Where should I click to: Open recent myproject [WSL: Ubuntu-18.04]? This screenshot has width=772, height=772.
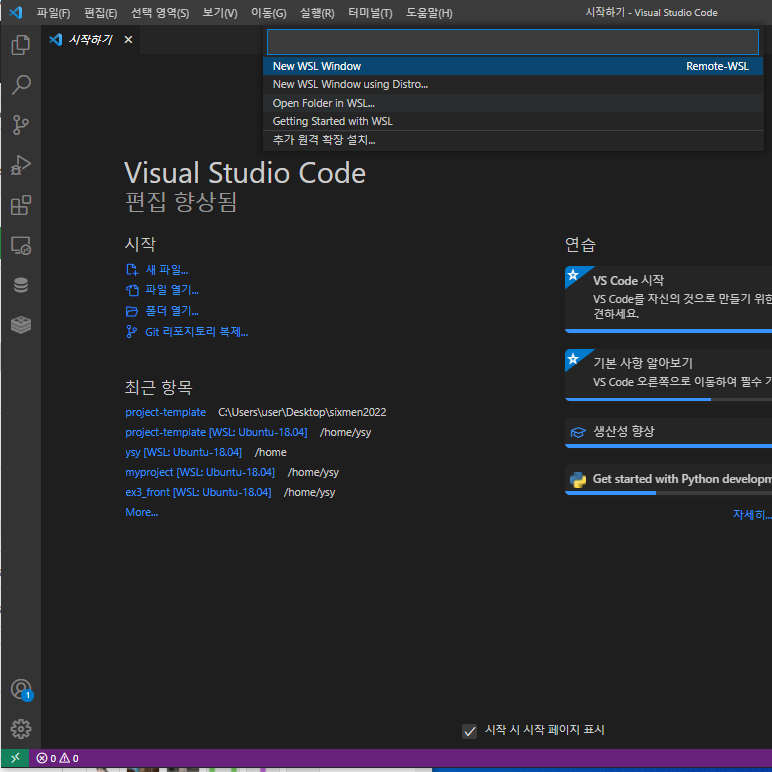tap(200, 472)
